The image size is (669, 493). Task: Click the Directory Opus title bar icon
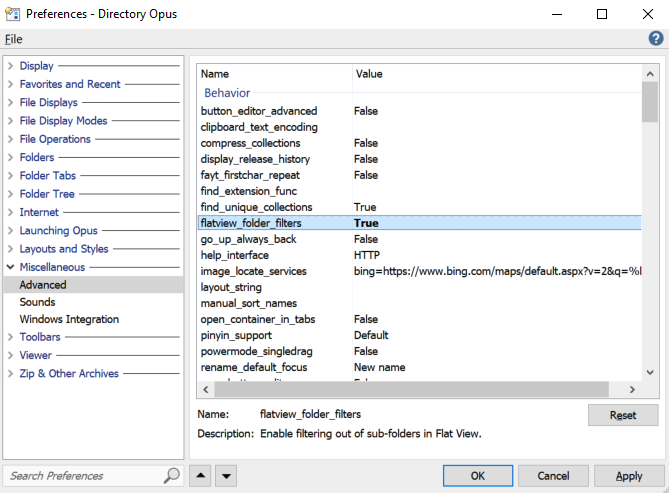click(x=12, y=14)
